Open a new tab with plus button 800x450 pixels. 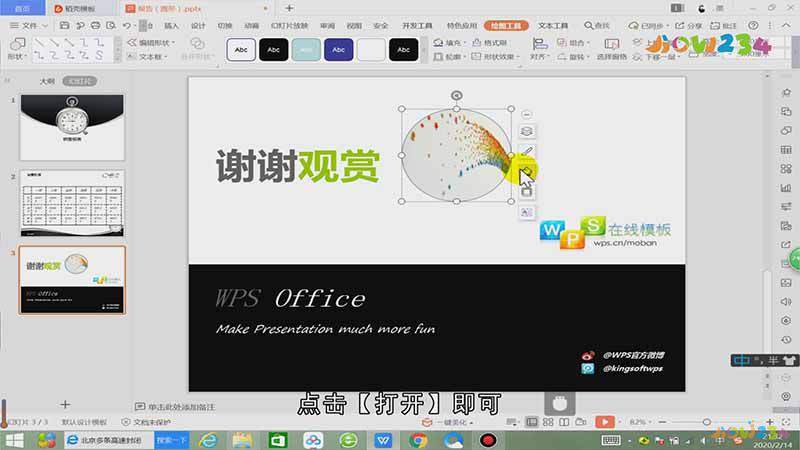tap(289, 8)
